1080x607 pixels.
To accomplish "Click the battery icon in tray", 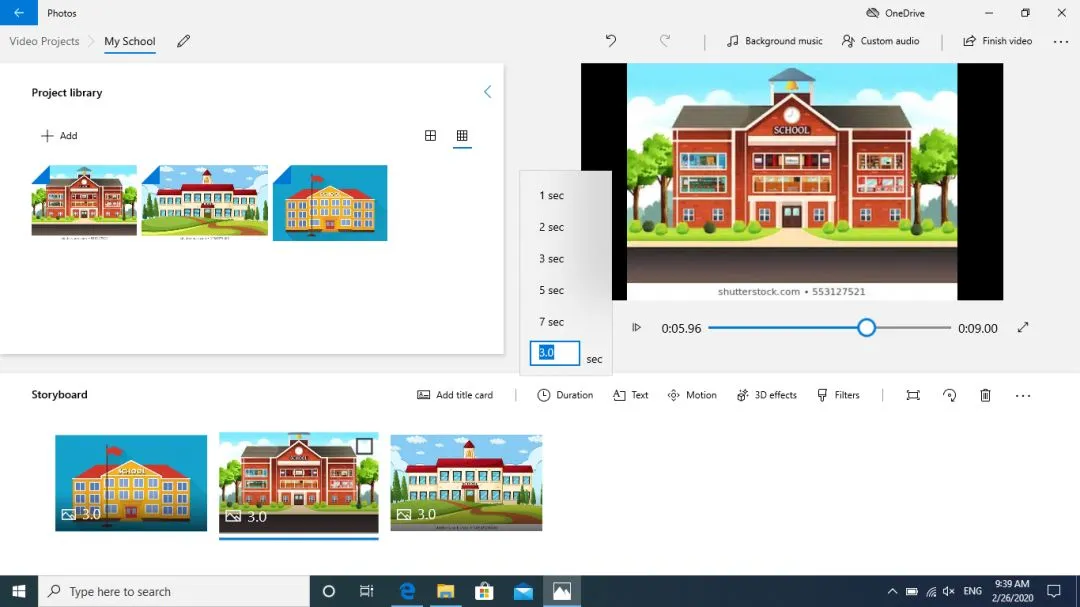I will 911,591.
